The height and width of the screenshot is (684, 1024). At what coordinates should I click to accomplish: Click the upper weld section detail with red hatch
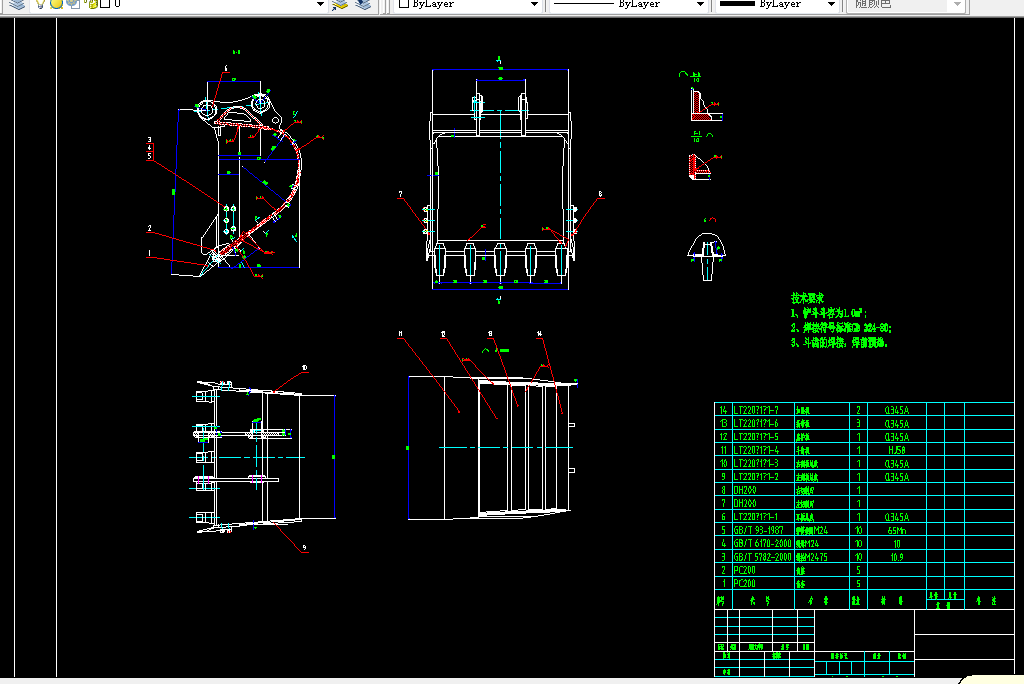tap(705, 105)
